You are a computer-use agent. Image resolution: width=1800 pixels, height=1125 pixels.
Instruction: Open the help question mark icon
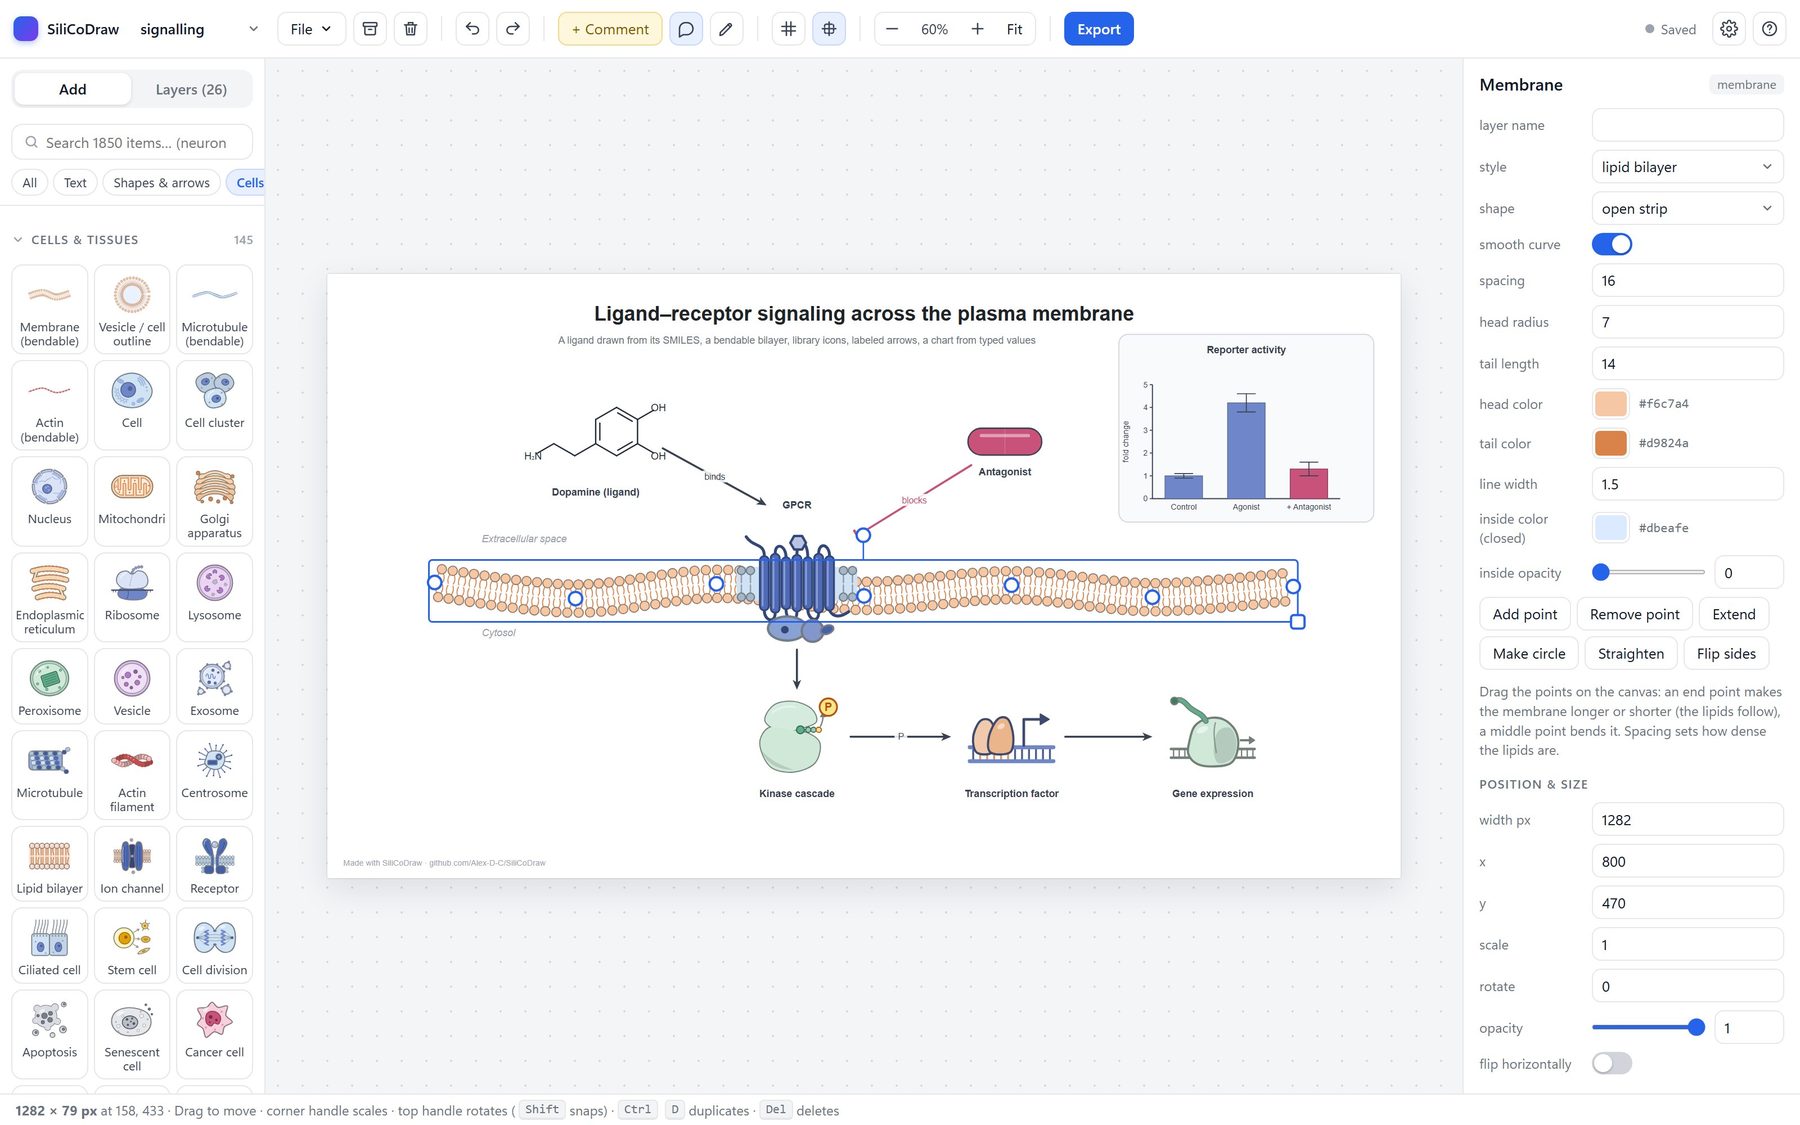1769,29
